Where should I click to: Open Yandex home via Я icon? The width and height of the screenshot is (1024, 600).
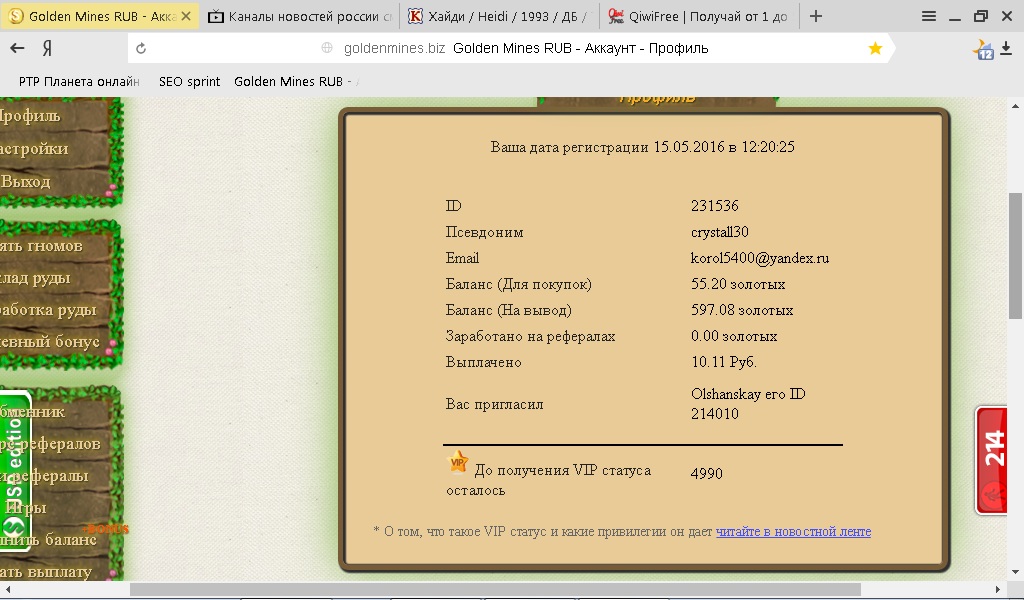coord(47,48)
